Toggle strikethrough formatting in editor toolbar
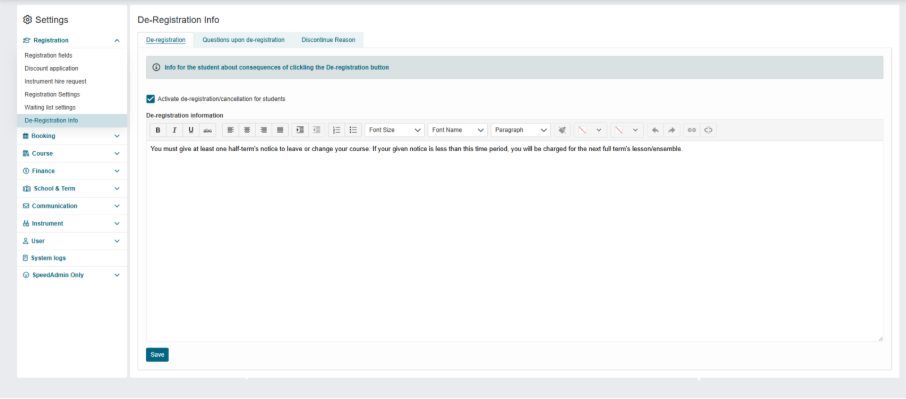This screenshot has width=906, height=399. coord(207,130)
